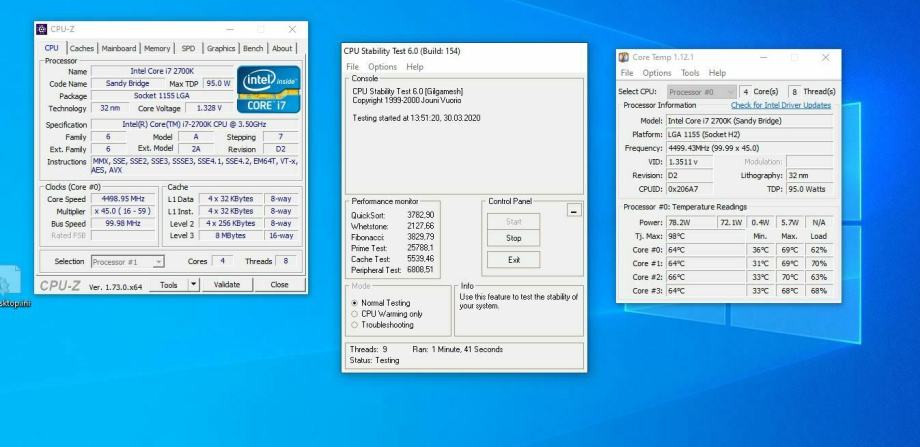This screenshot has width=920, height=447.
Task: Click the Validate button in CPU-Z
Action: 227,285
